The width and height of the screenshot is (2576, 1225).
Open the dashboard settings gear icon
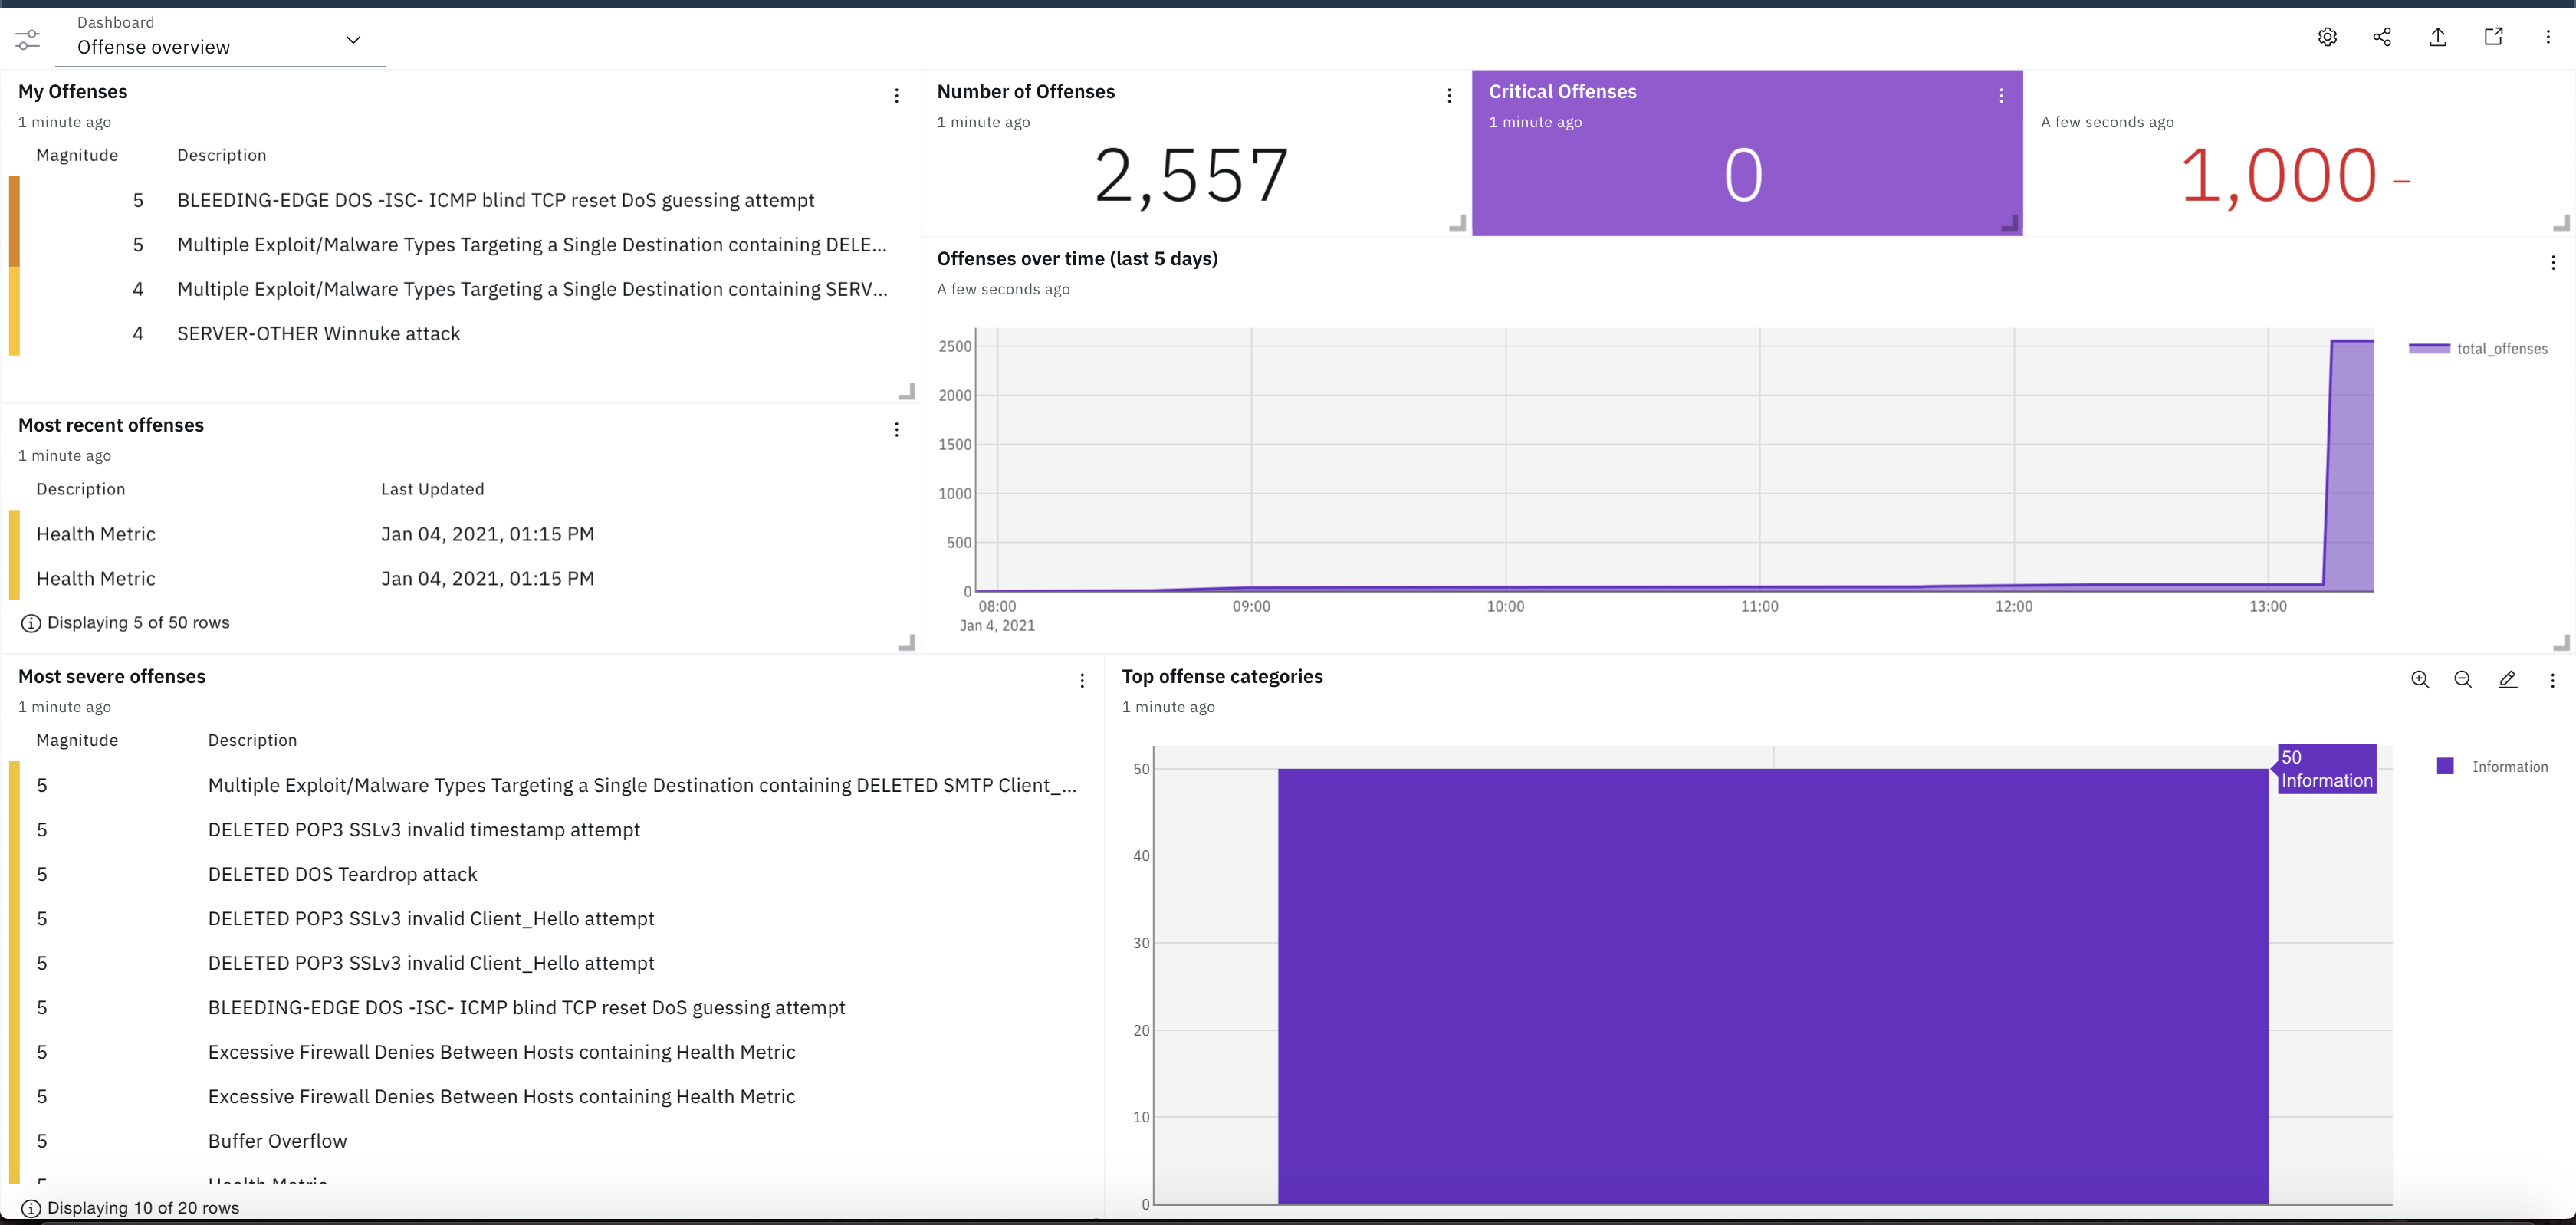pos(2327,37)
